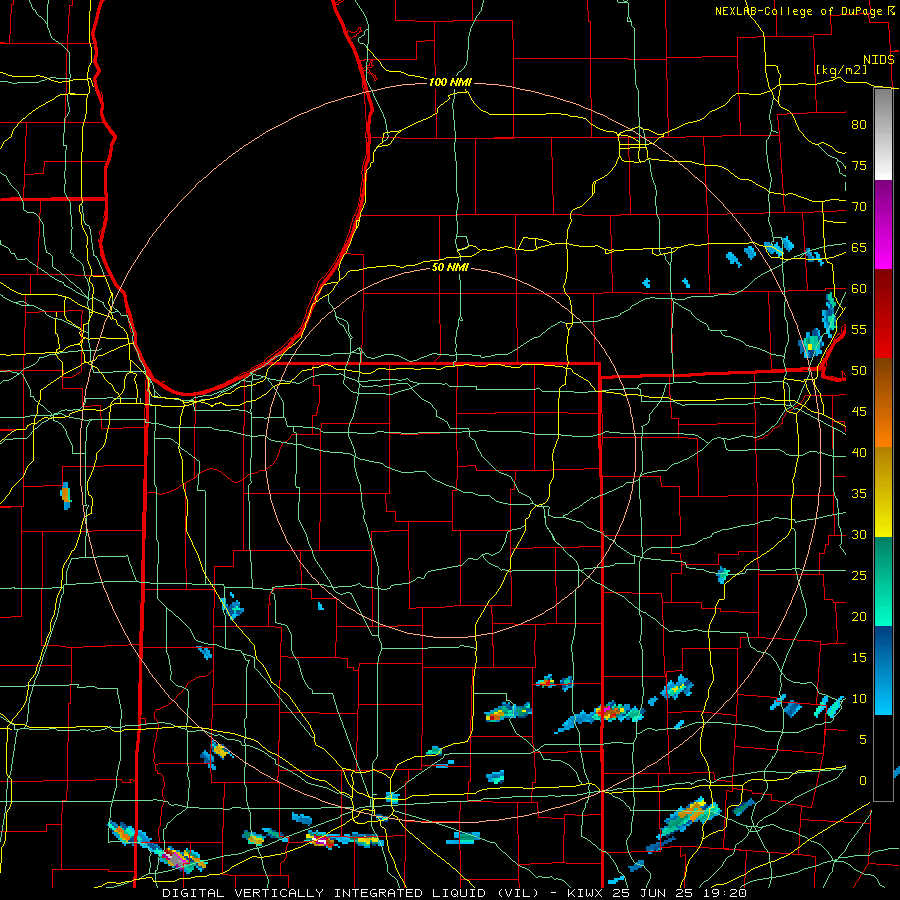Click the 15 value on the scale
The height and width of the screenshot is (900, 900).
[x=859, y=658]
